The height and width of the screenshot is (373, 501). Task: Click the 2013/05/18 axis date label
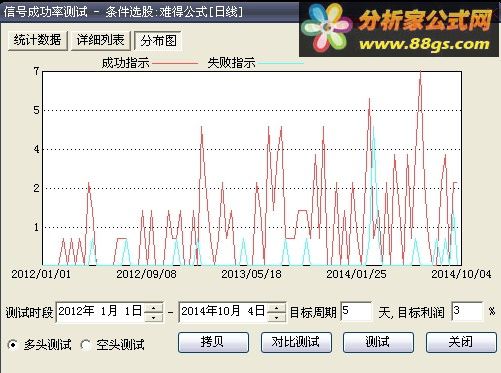[251, 274]
